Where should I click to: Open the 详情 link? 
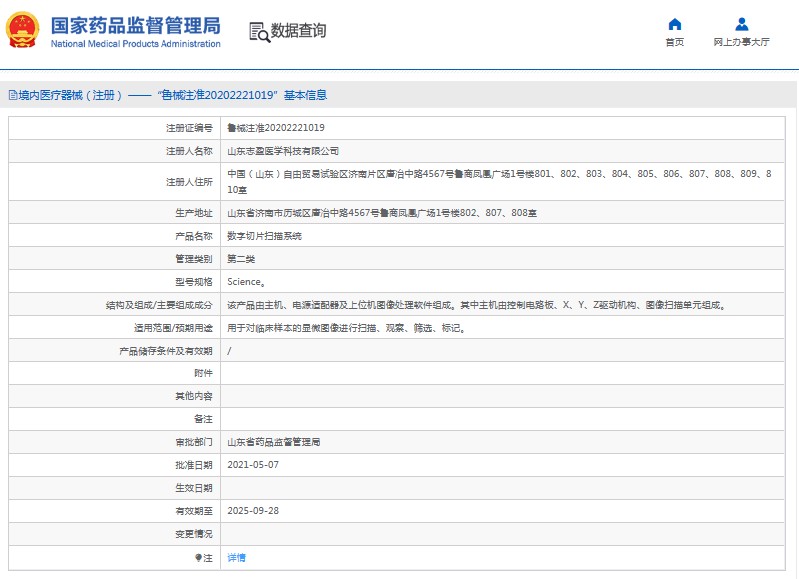236,558
